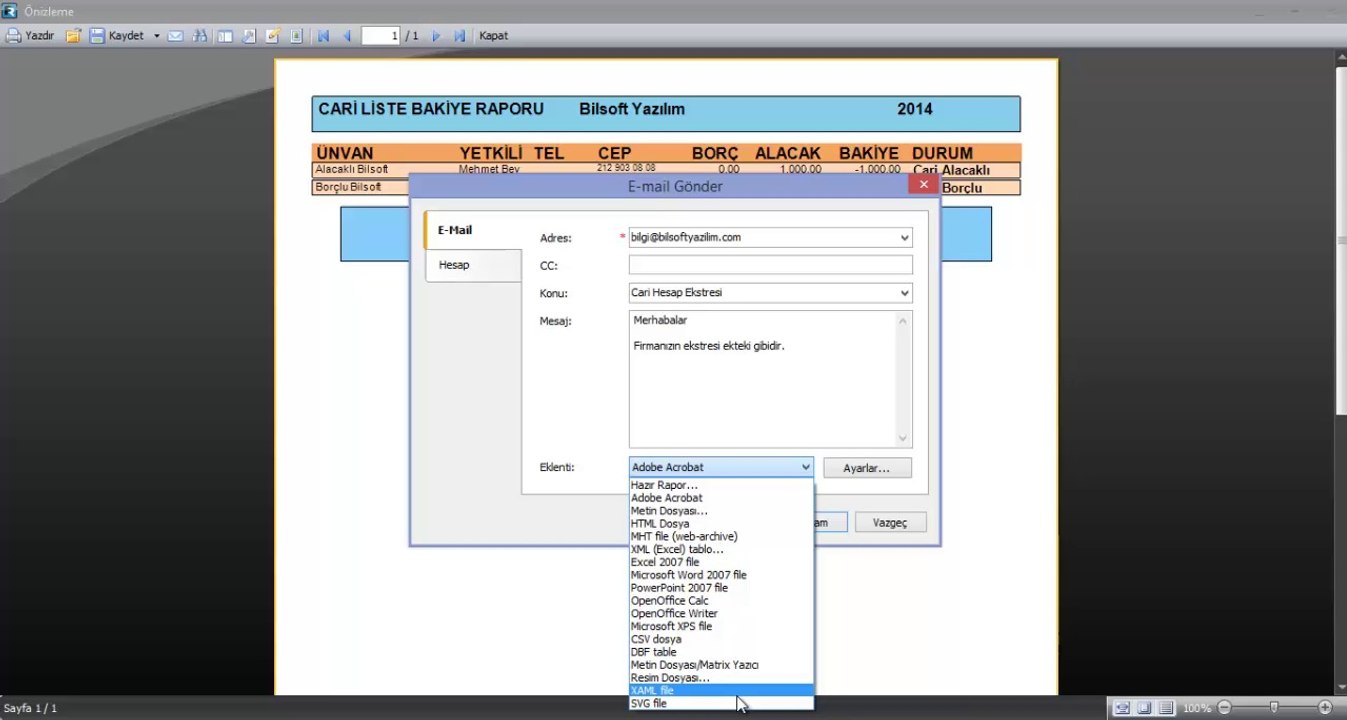Click the Mesaj box scroll-up arrow
The width and height of the screenshot is (1347, 720).
point(903,320)
